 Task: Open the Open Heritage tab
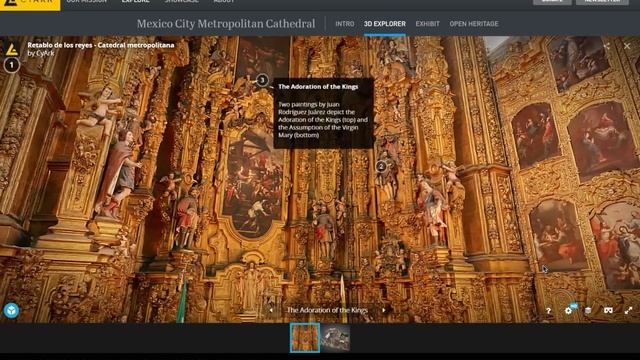(x=474, y=24)
